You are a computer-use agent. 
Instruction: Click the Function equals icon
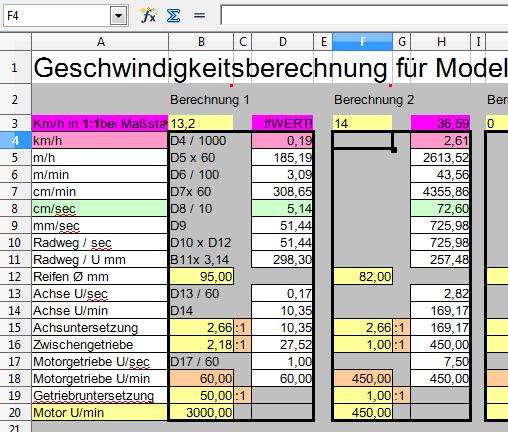(199, 15)
